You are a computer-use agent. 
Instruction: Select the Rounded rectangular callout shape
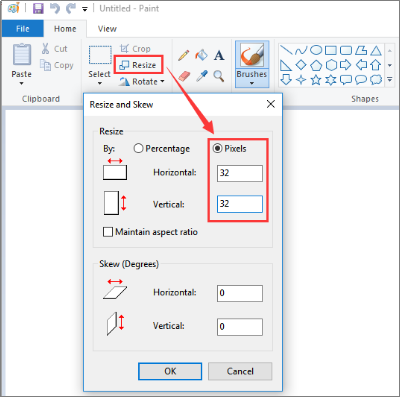coord(346,80)
